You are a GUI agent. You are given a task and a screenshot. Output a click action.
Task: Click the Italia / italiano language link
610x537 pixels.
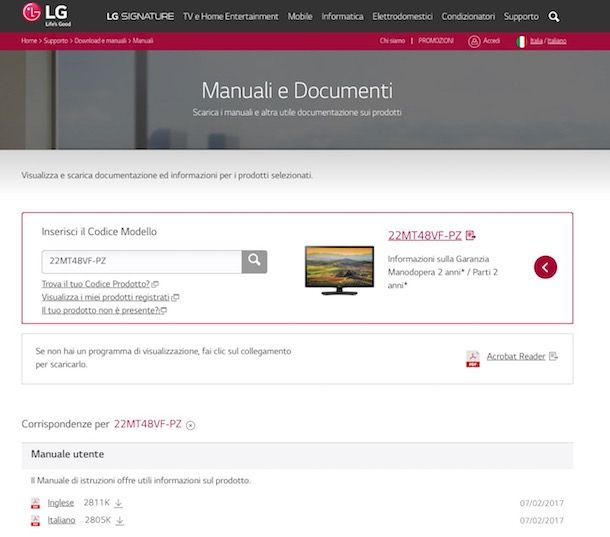point(548,41)
